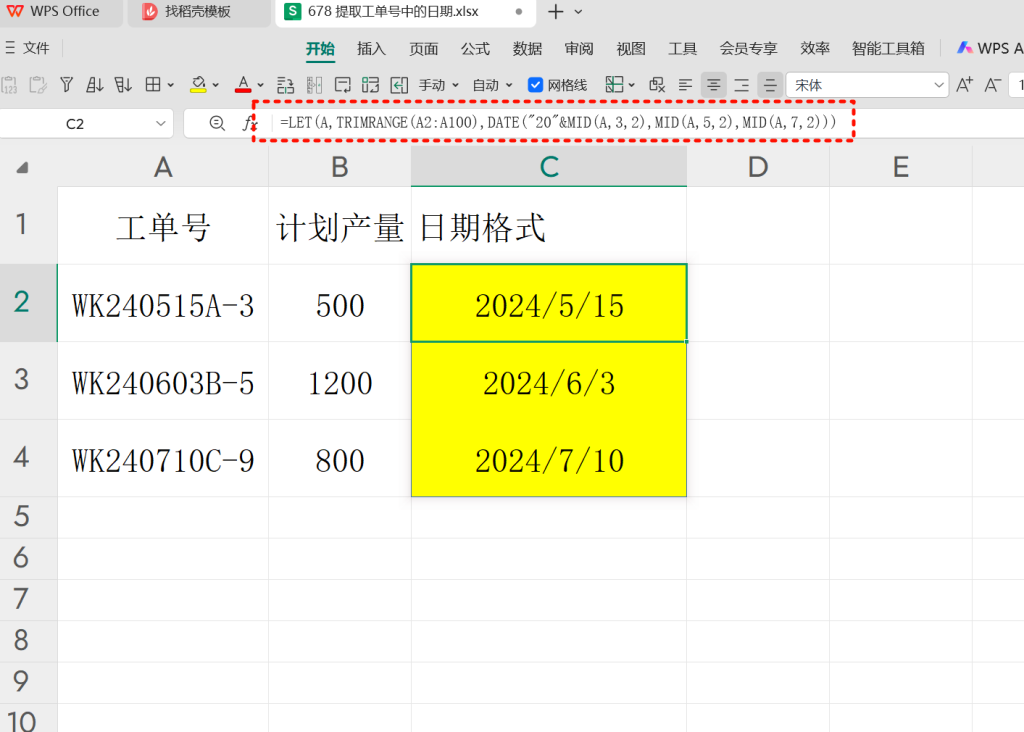Select the 计划产量 header cell
Viewport: 1024px width, 732px height.
coord(340,226)
